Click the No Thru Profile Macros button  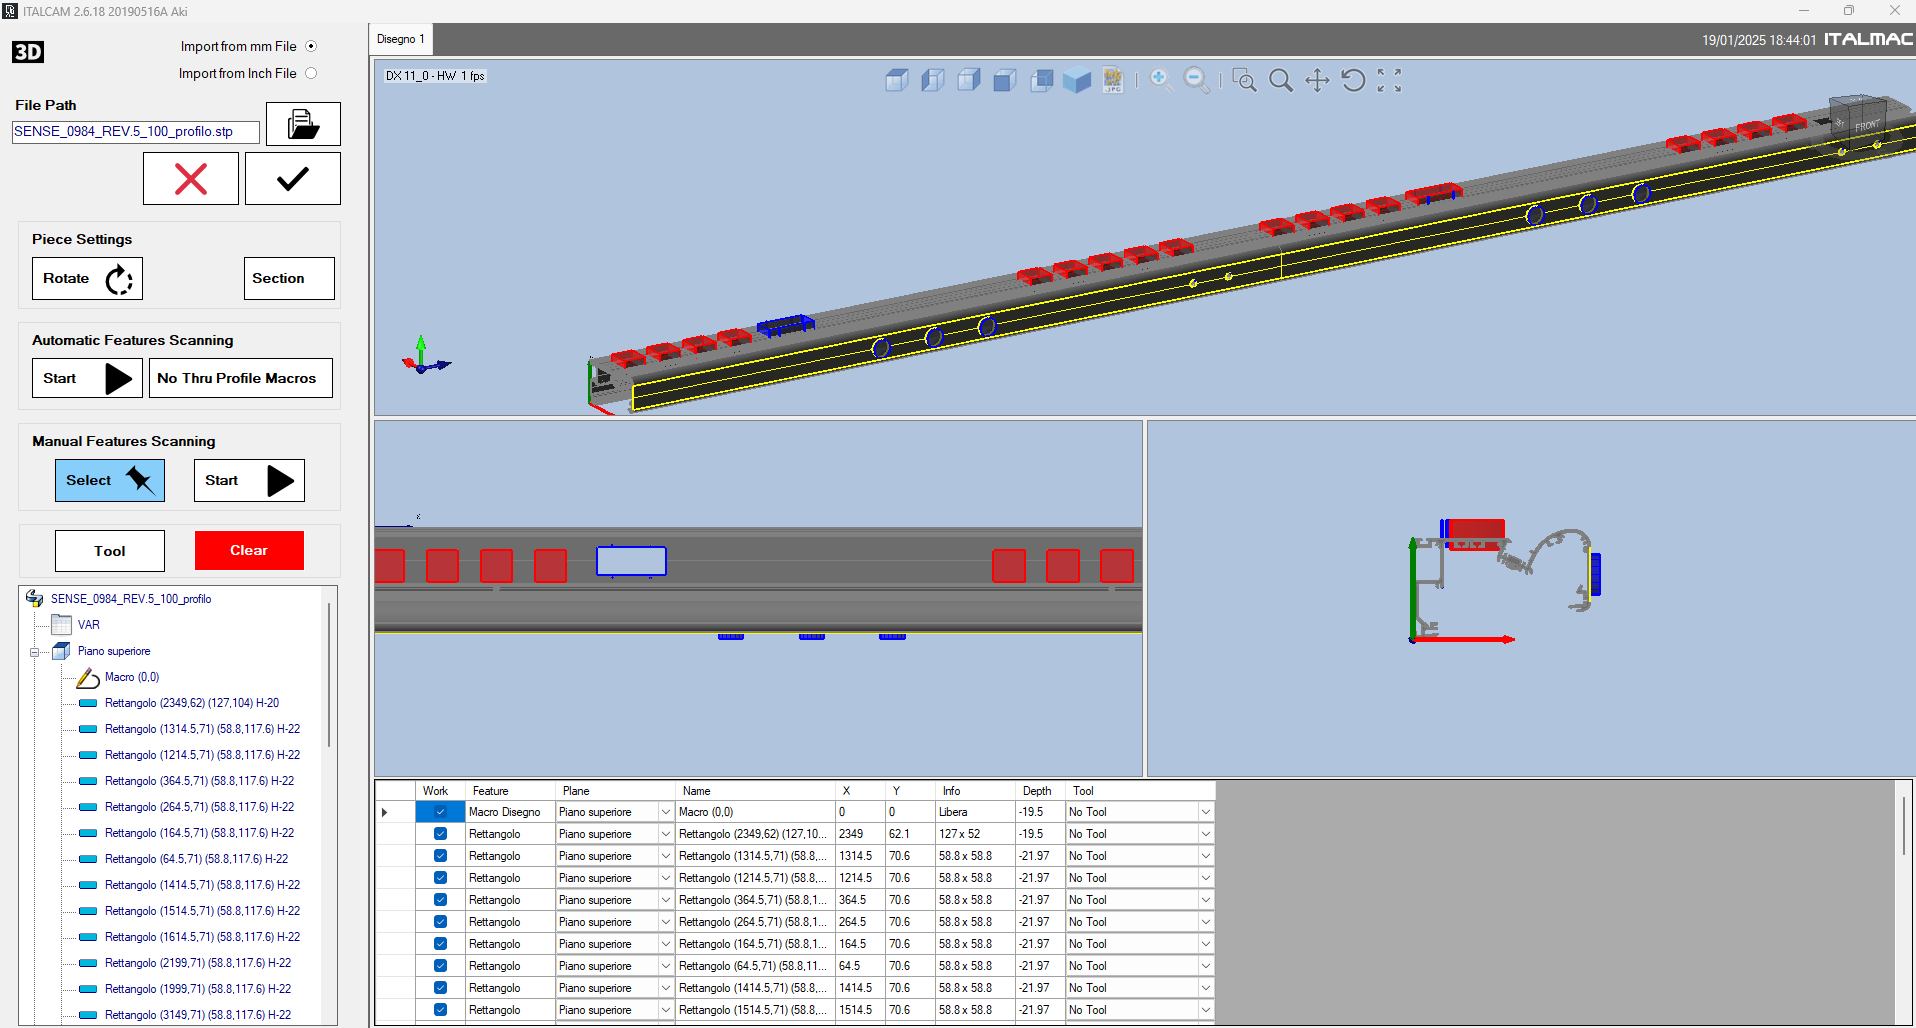coord(240,378)
